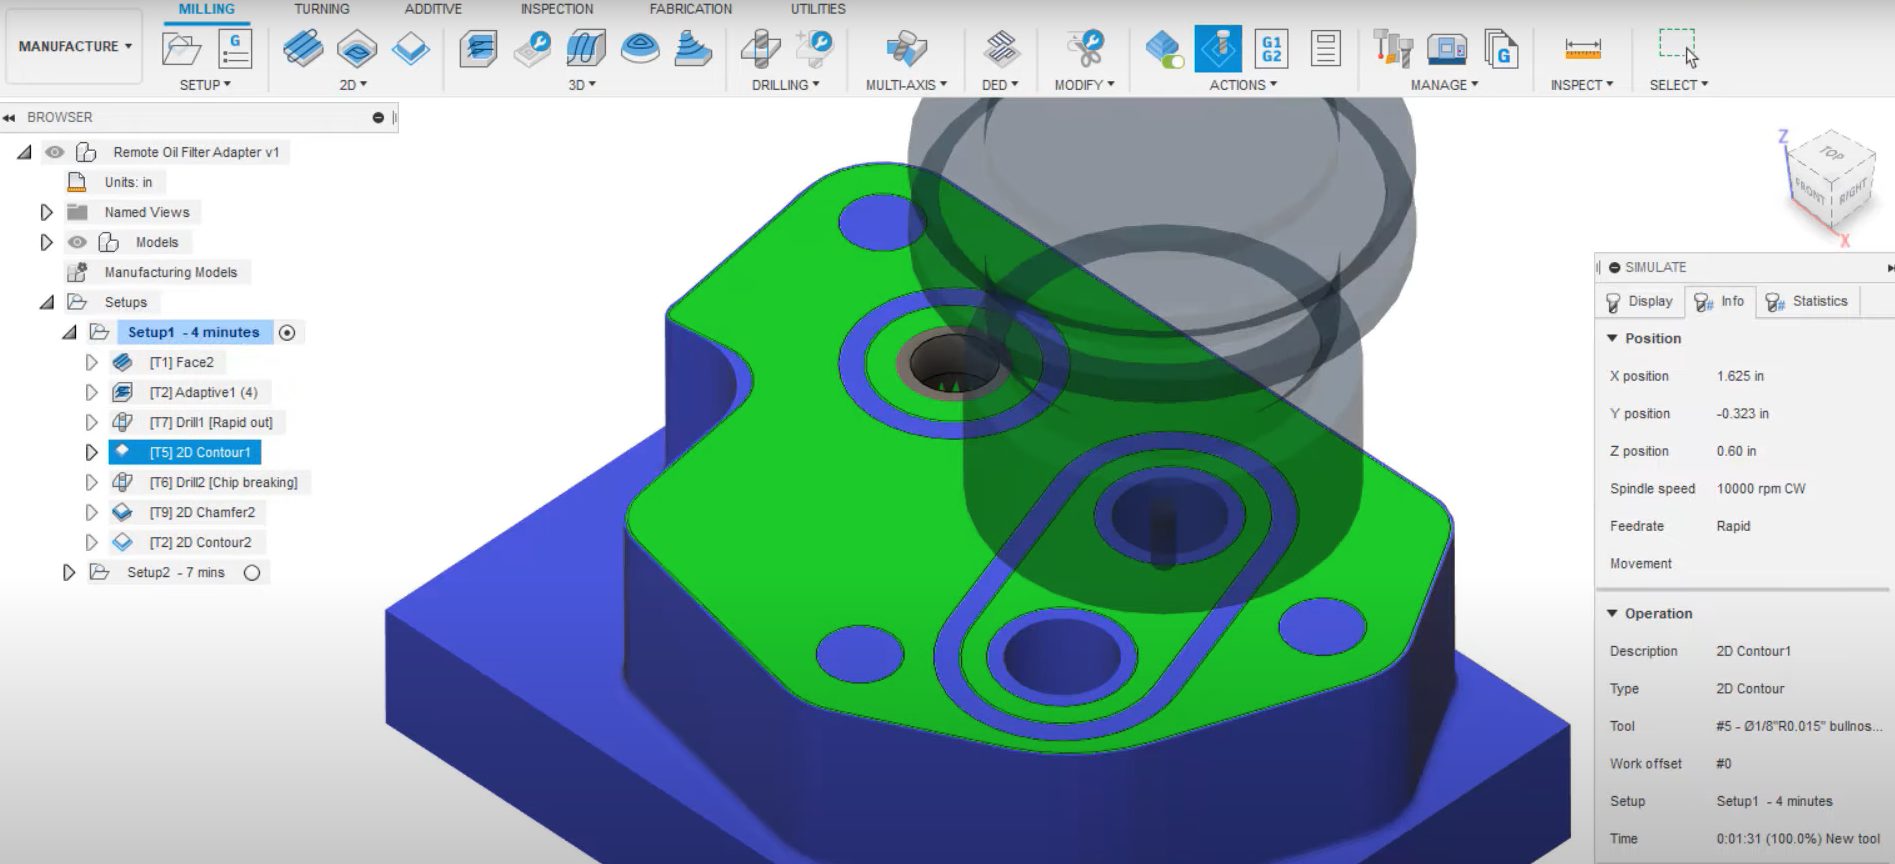
Task: Toggle visibility of Remote Oil Filter Adapter
Action: tap(55, 152)
